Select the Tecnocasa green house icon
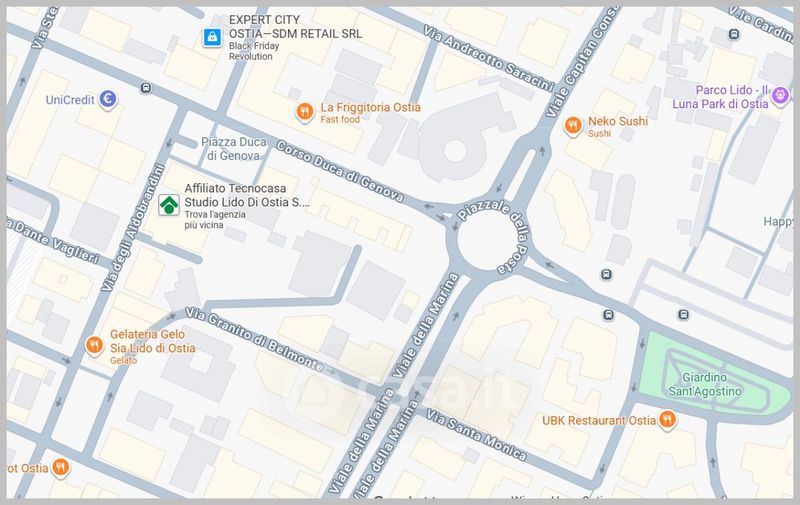Screen dimensions: 800x505 point(168,205)
